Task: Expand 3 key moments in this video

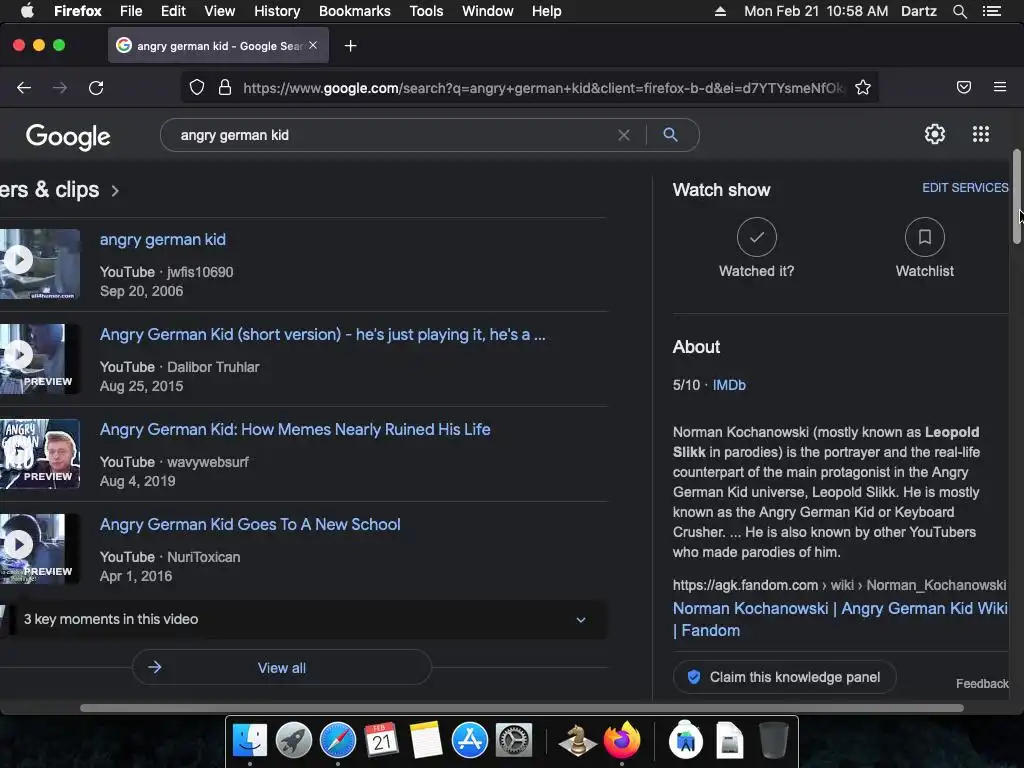Action: [304, 619]
